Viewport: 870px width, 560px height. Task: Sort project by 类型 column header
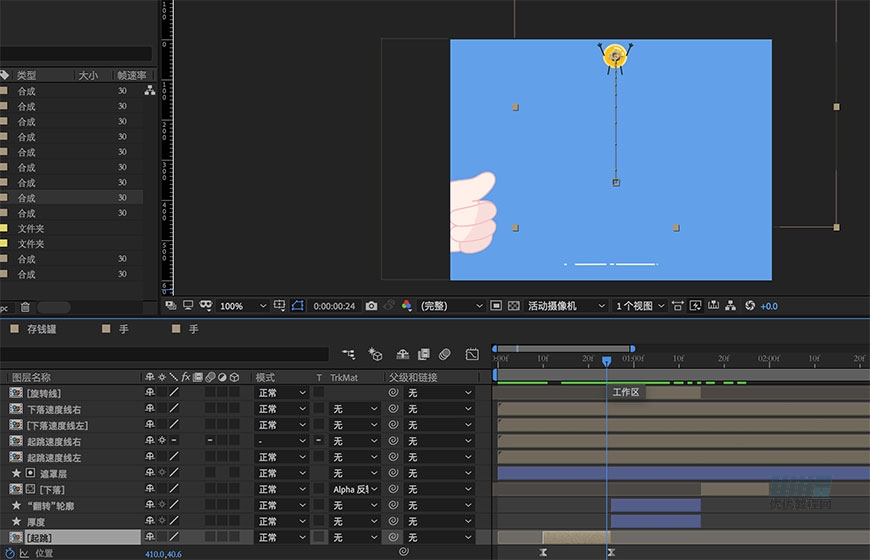click(x=26, y=75)
